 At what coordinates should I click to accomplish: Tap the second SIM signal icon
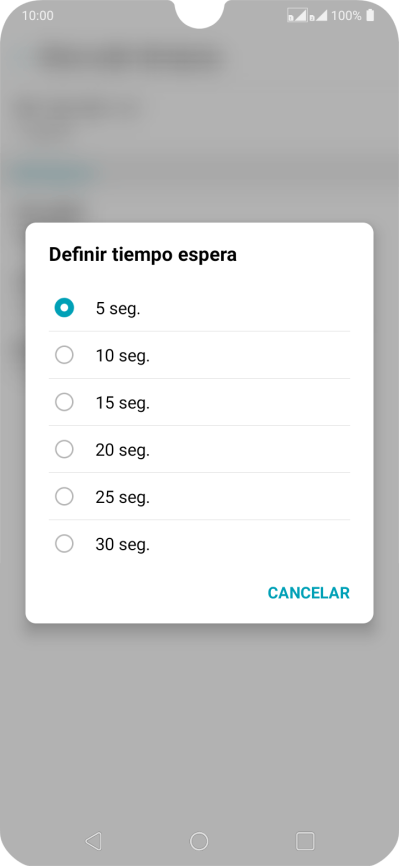pyautogui.click(x=318, y=15)
